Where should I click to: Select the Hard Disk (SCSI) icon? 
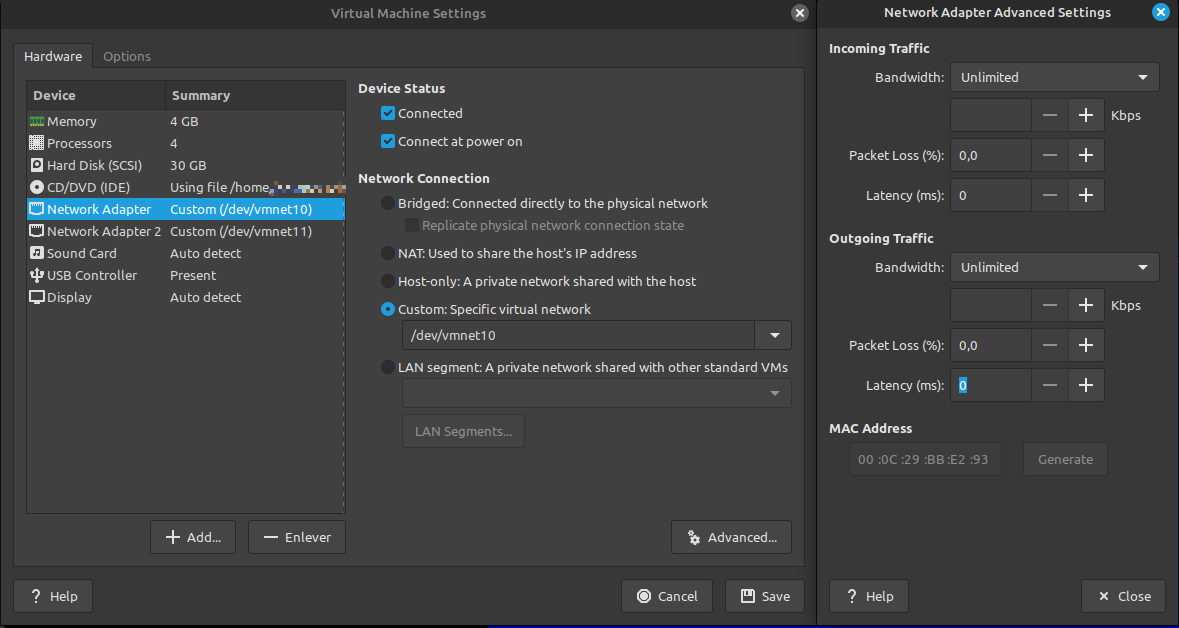pos(37,165)
